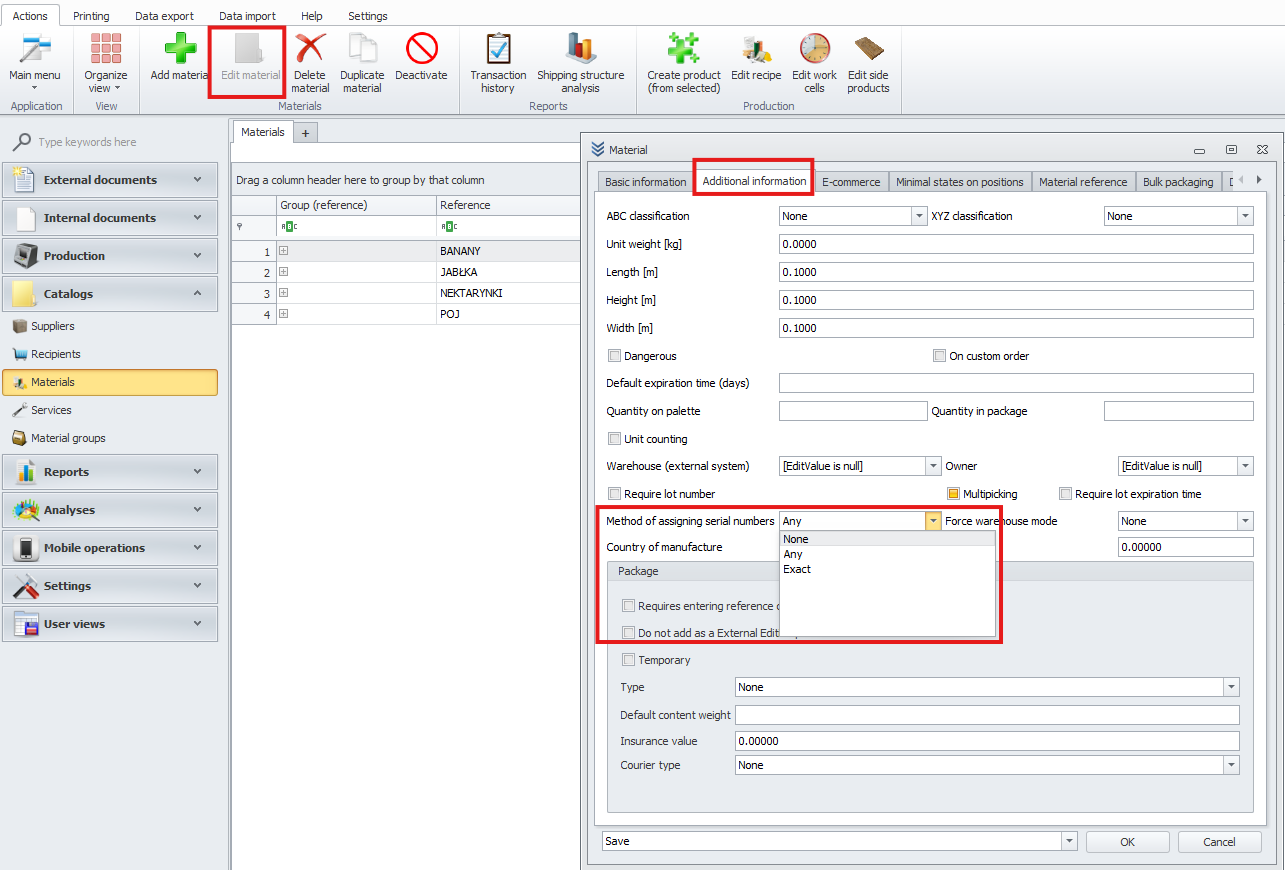This screenshot has width=1285, height=870.
Task: Toggle the Temporary checkbox
Action: pyautogui.click(x=629, y=660)
